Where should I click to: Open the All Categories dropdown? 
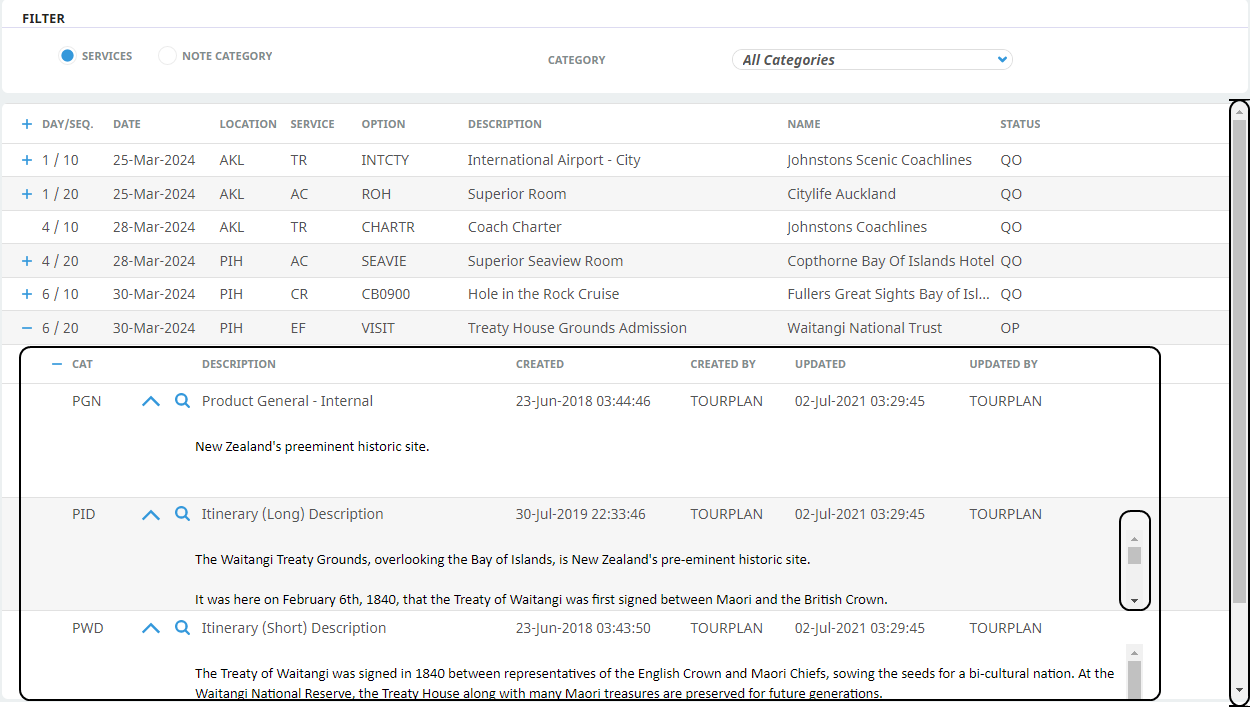[x=872, y=60]
